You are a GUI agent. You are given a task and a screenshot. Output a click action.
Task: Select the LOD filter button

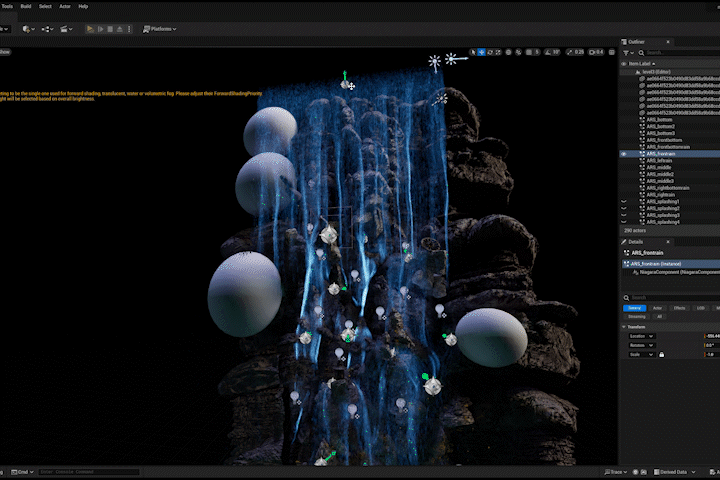(700, 308)
